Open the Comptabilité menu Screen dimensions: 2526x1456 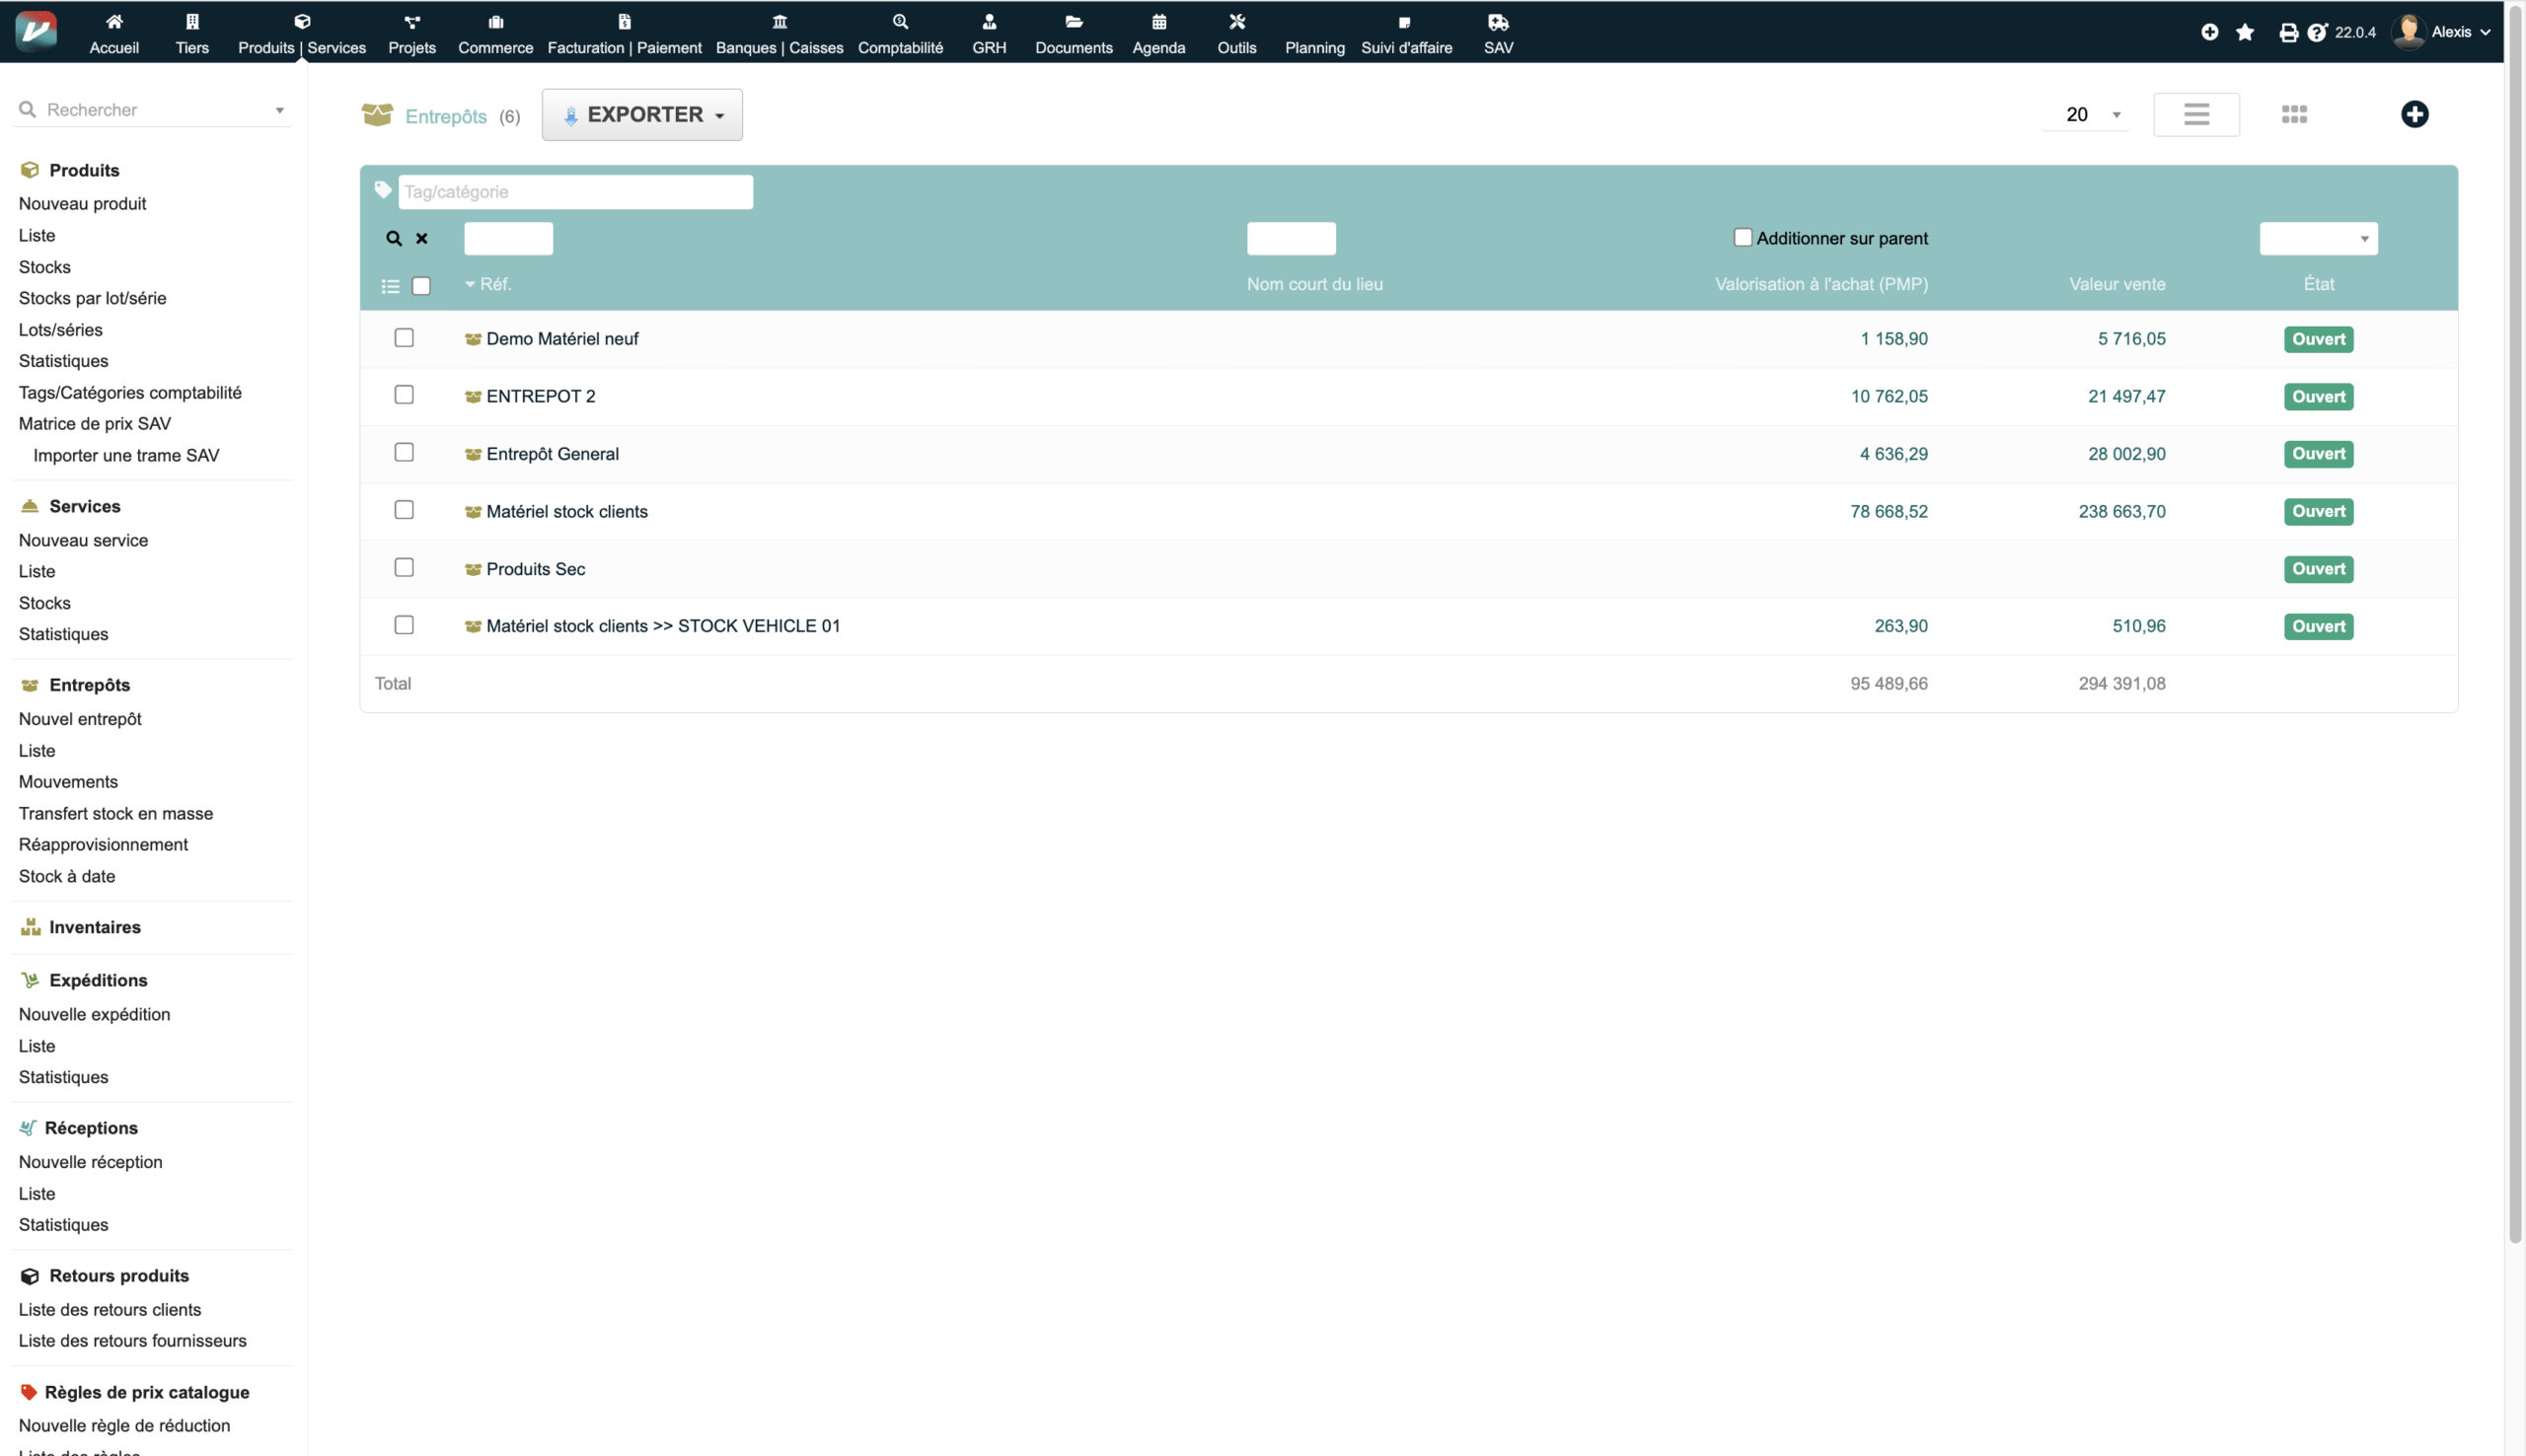point(900,33)
